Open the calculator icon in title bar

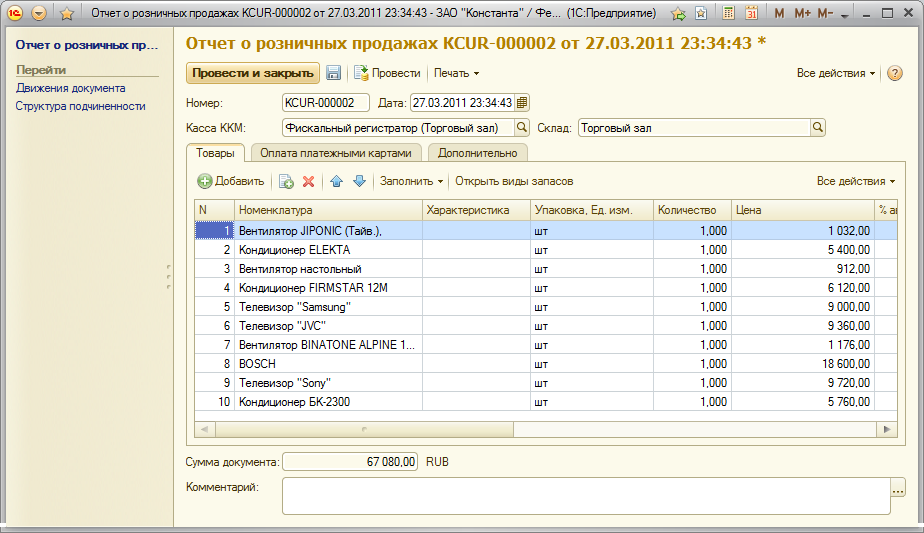728,12
